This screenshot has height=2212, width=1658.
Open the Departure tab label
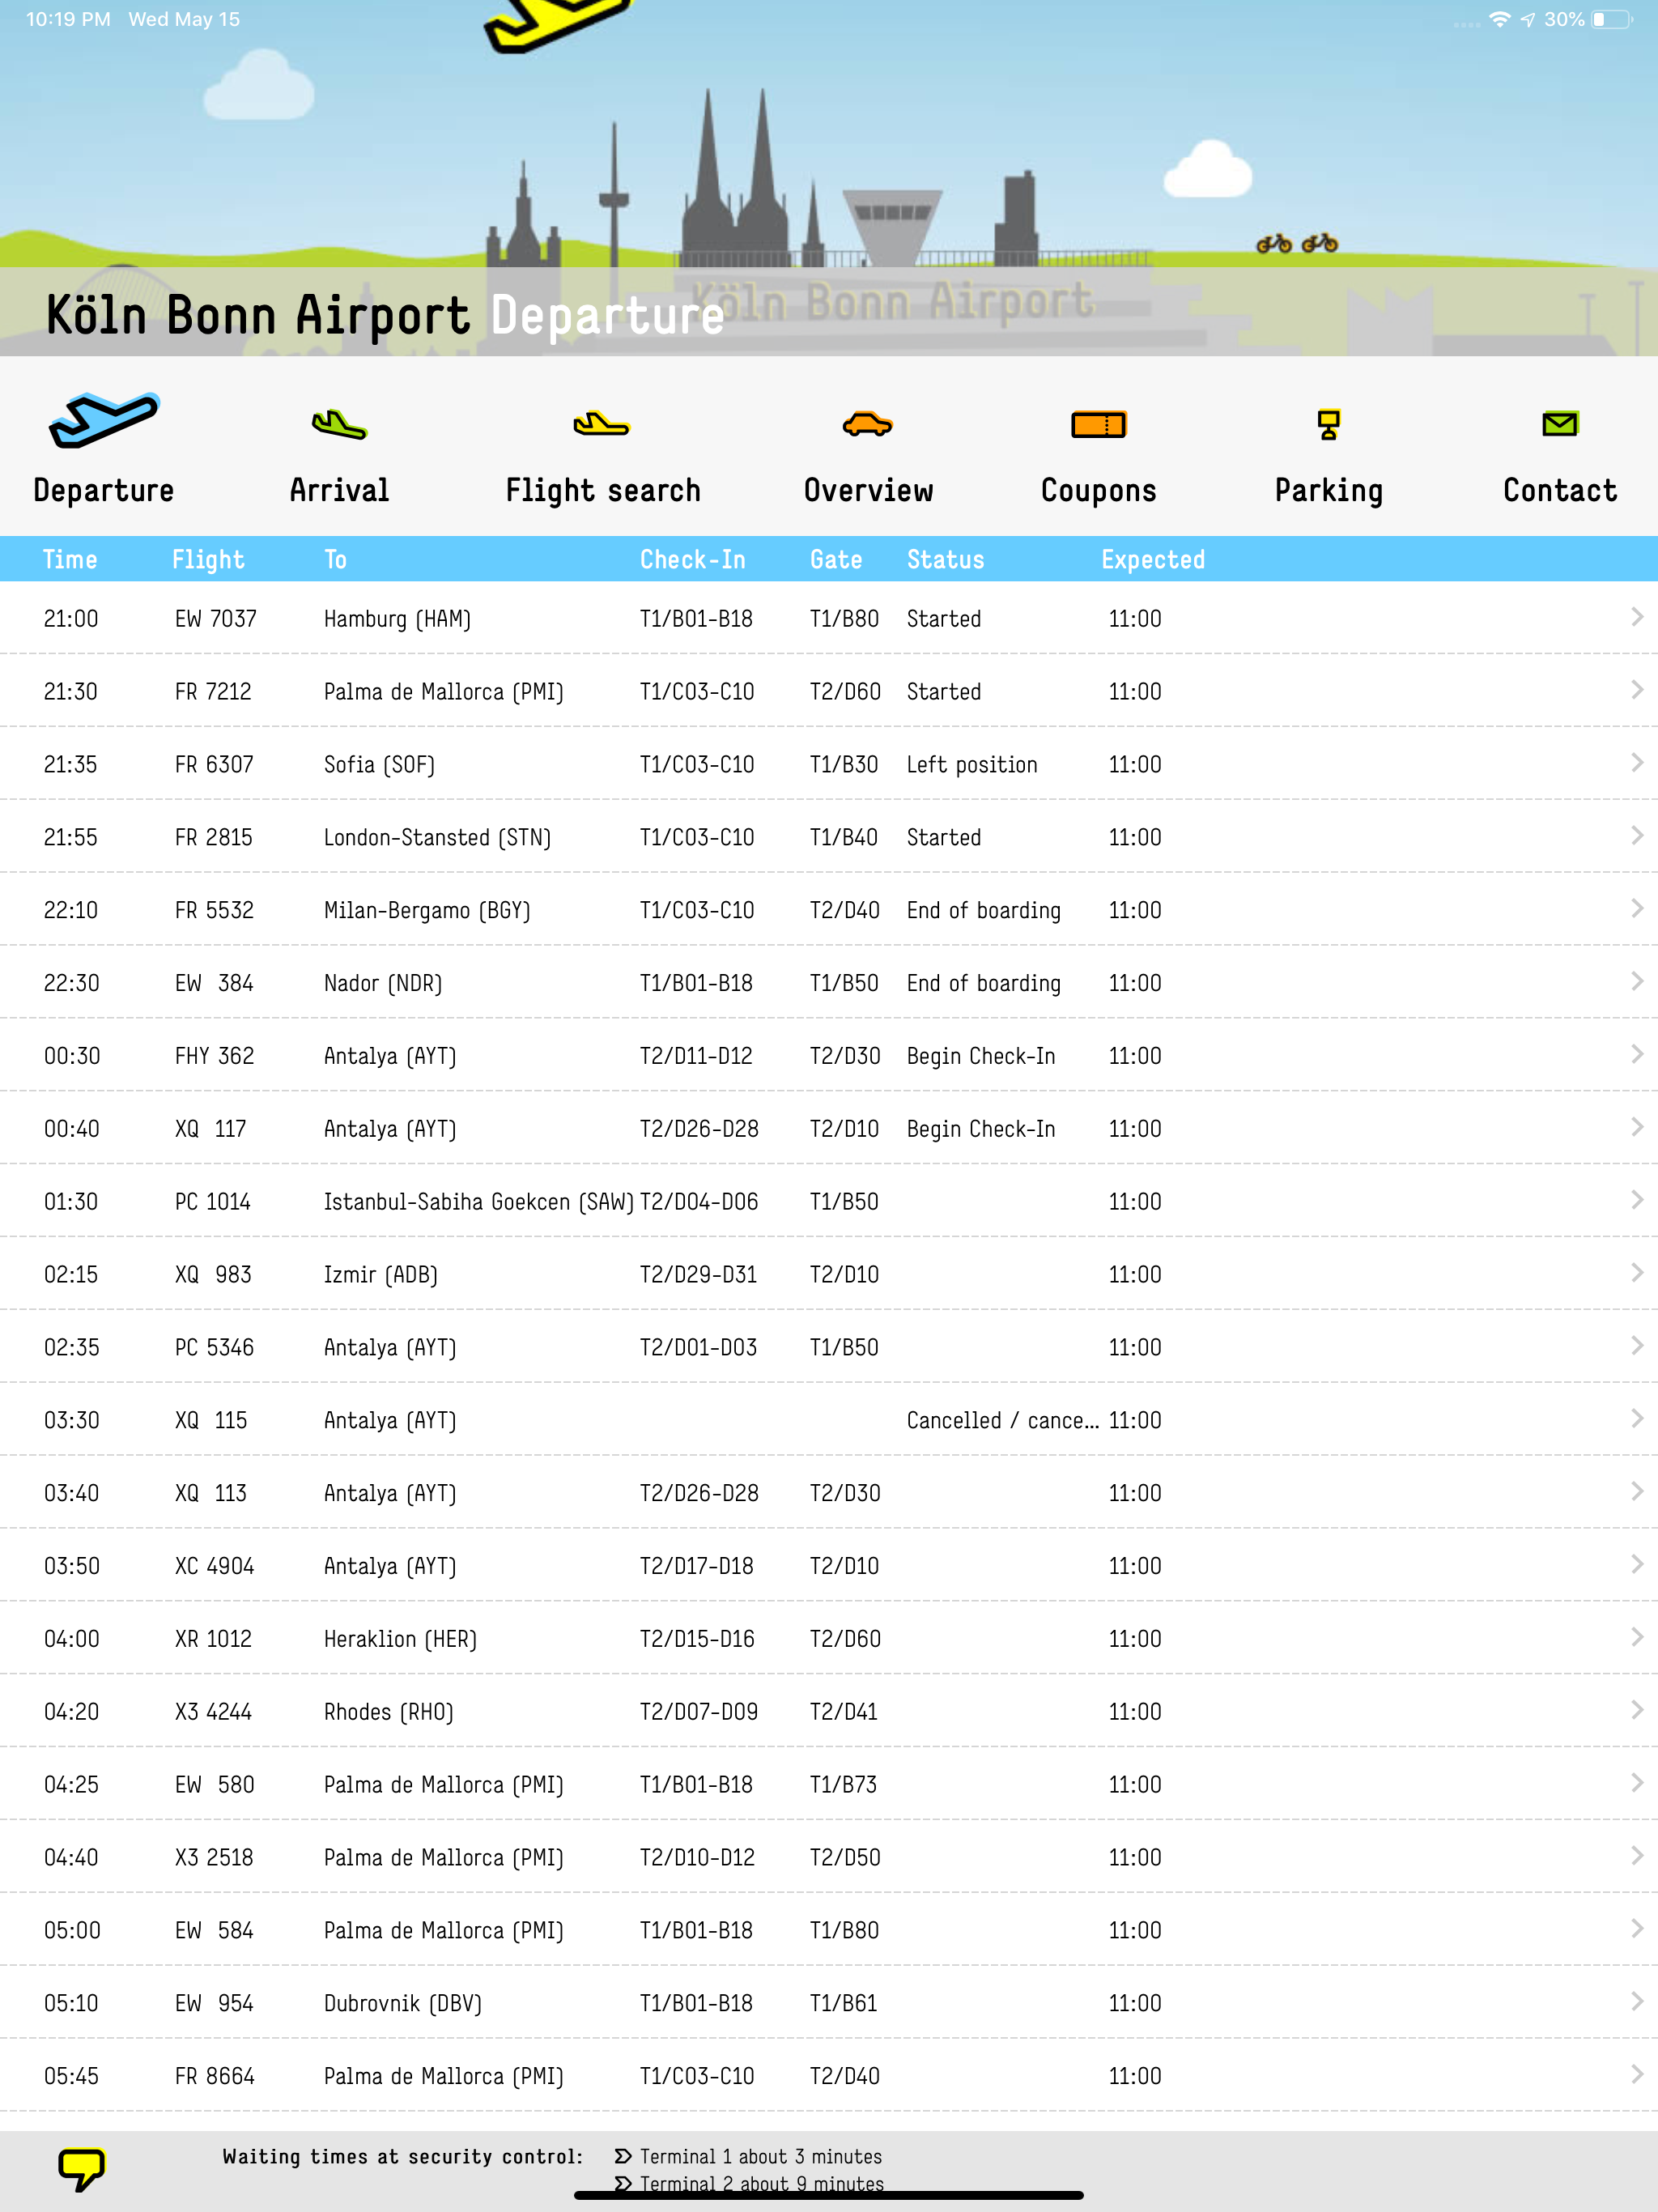coord(104,490)
